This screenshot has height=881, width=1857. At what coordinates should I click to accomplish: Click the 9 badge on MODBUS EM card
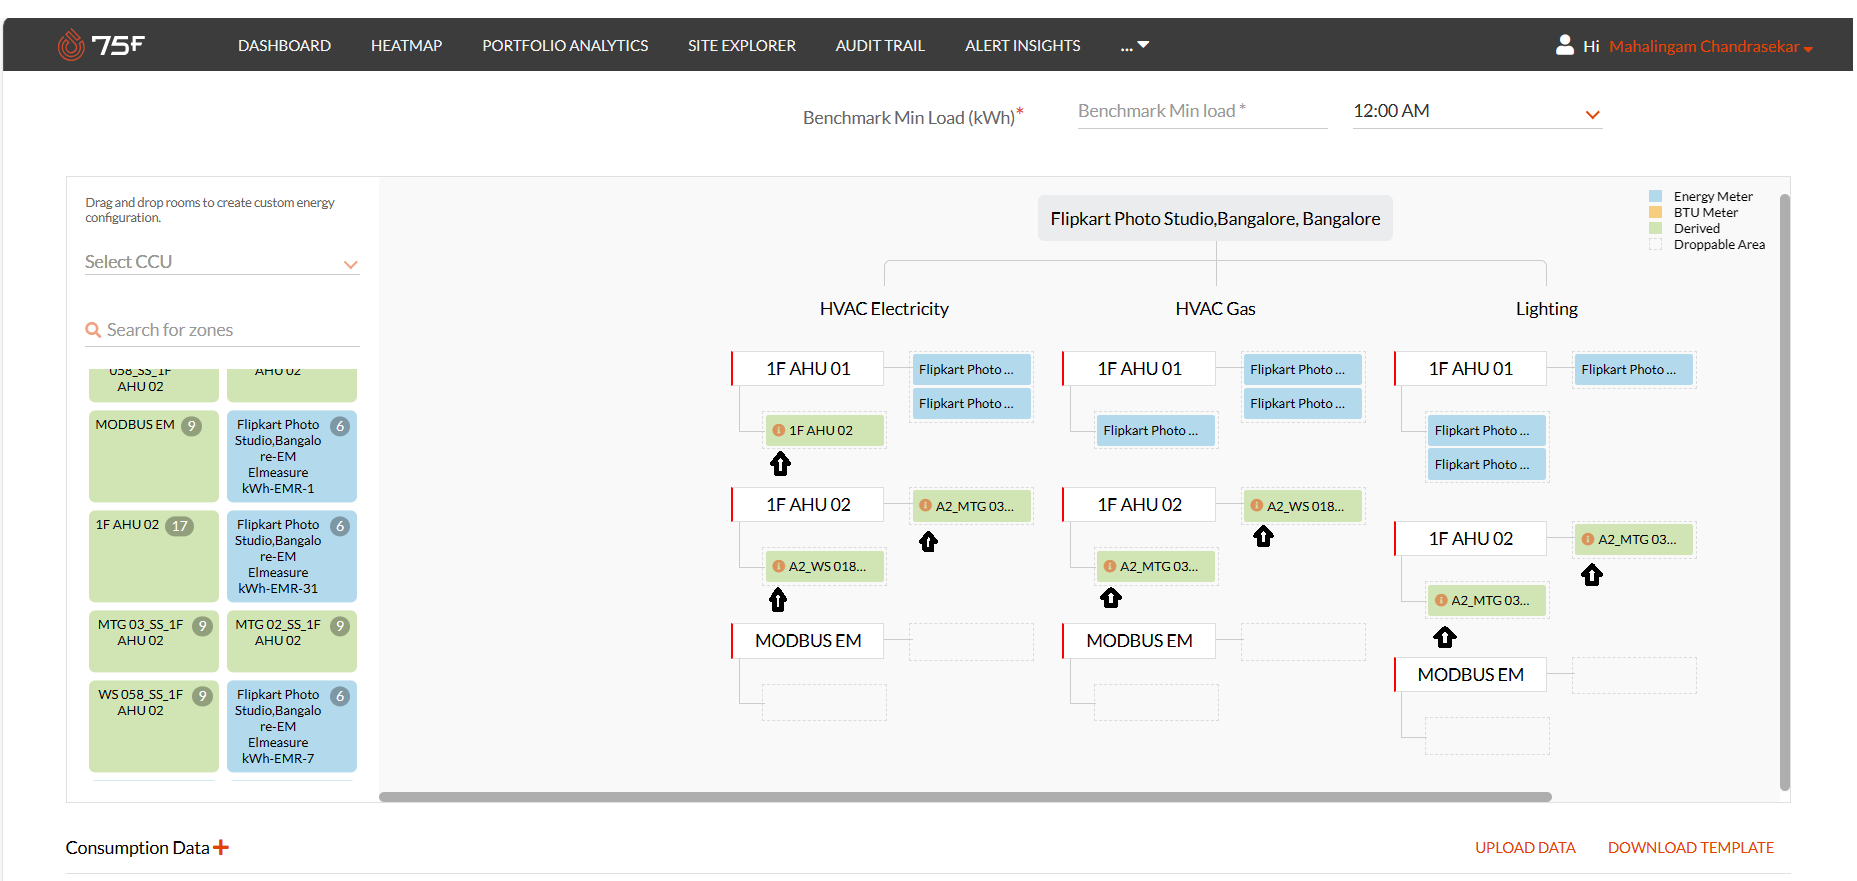(192, 426)
